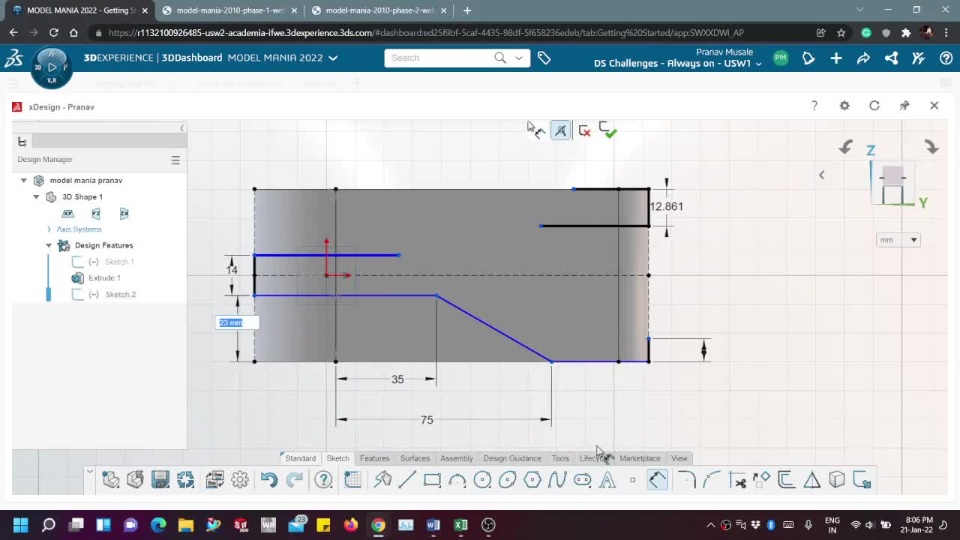The image size is (960, 540).
Task: Click the Undo arrow icon
Action: (269, 480)
